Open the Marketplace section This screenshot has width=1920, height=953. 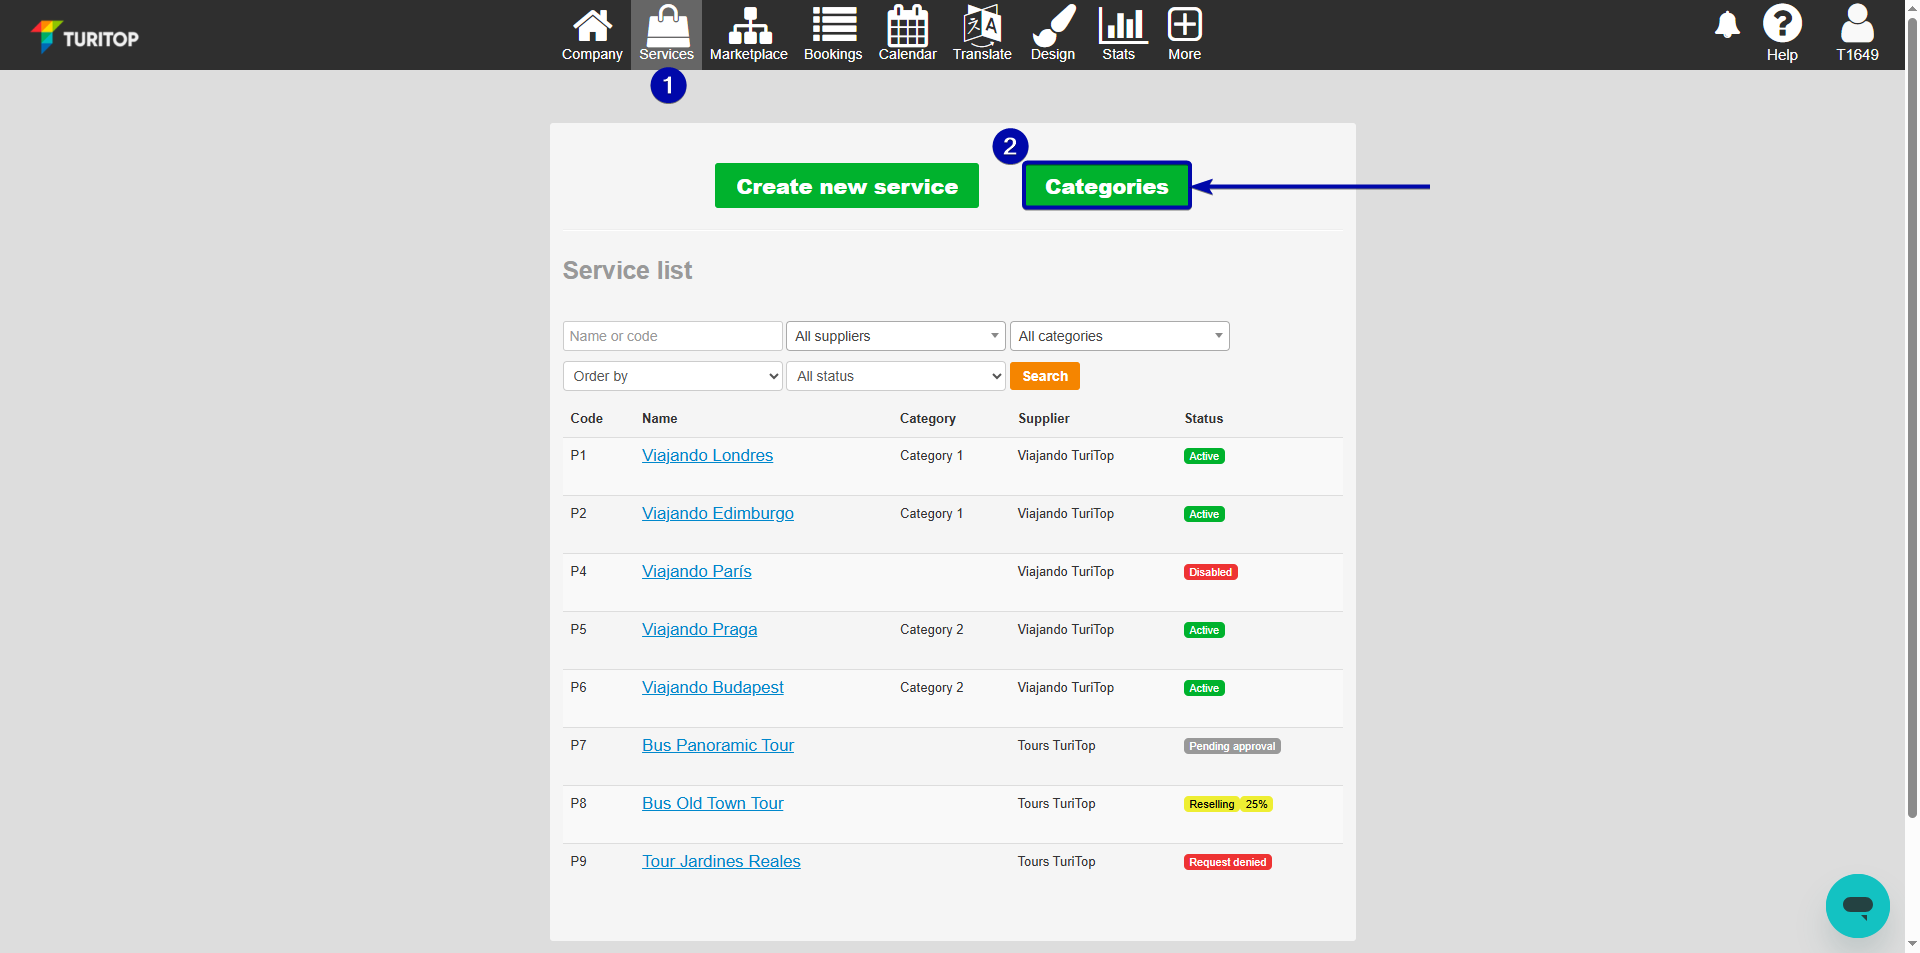tap(748, 33)
